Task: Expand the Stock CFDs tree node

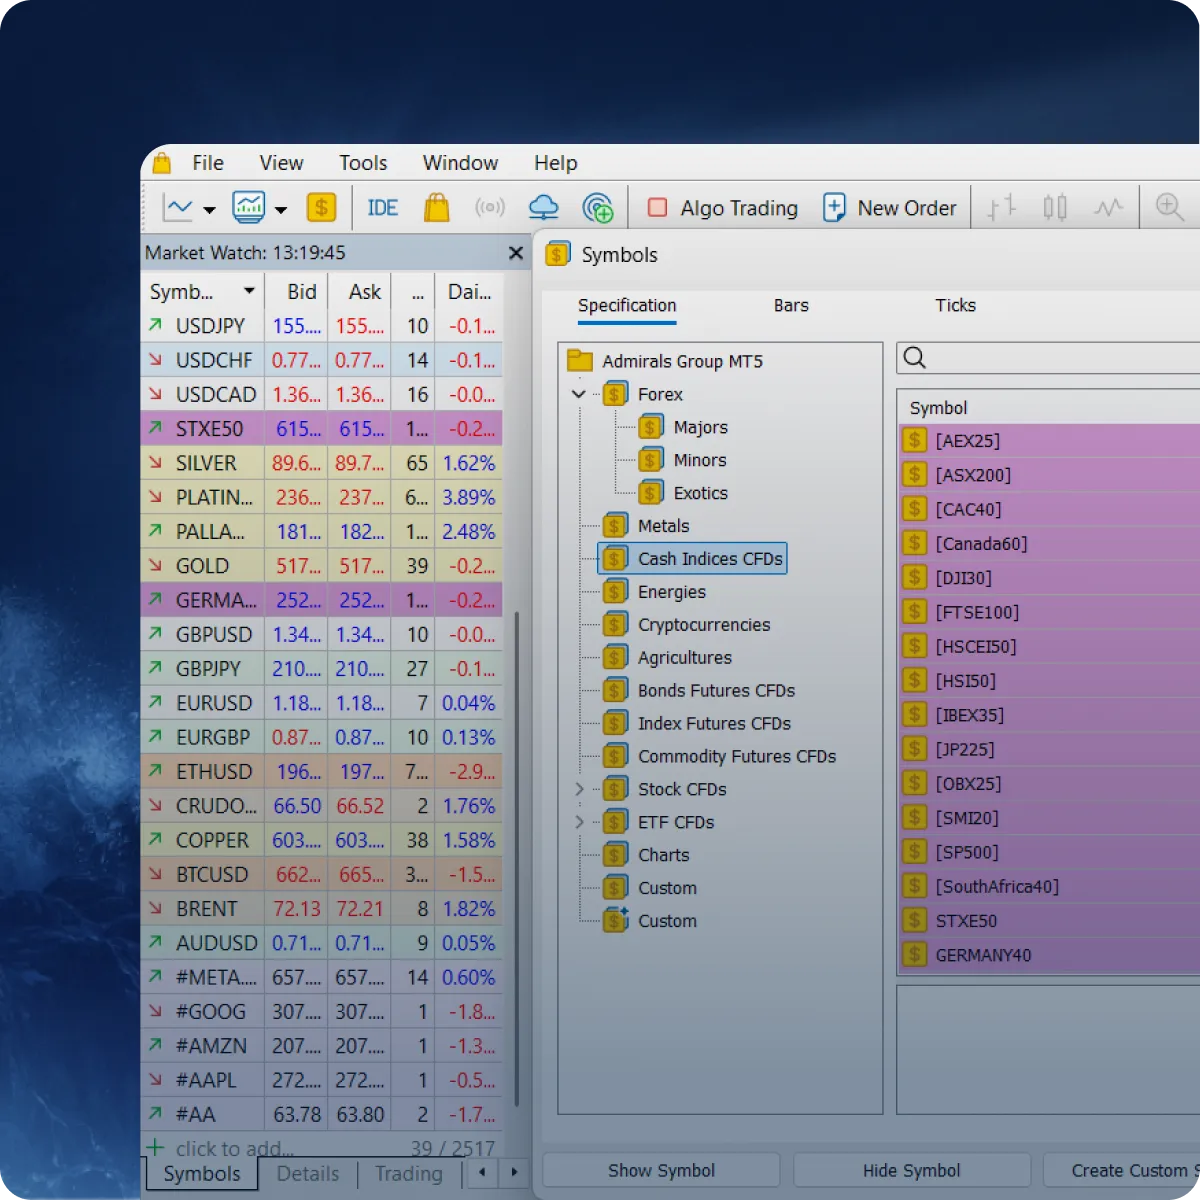Action: click(x=579, y=789)
